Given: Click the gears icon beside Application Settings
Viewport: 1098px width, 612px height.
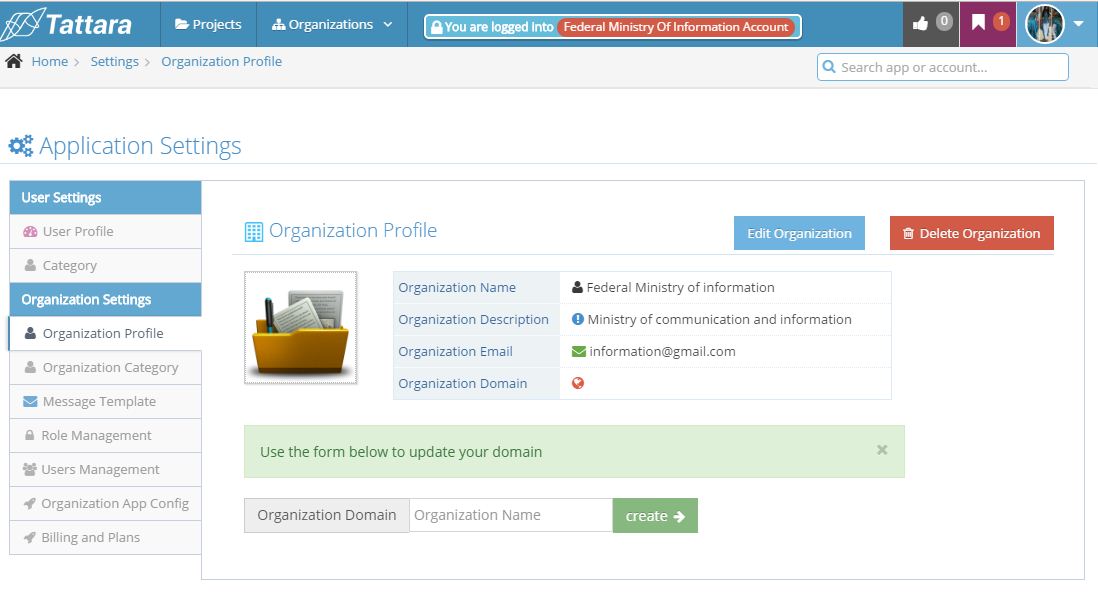Looking at the screenshot, I should (20, 146).
